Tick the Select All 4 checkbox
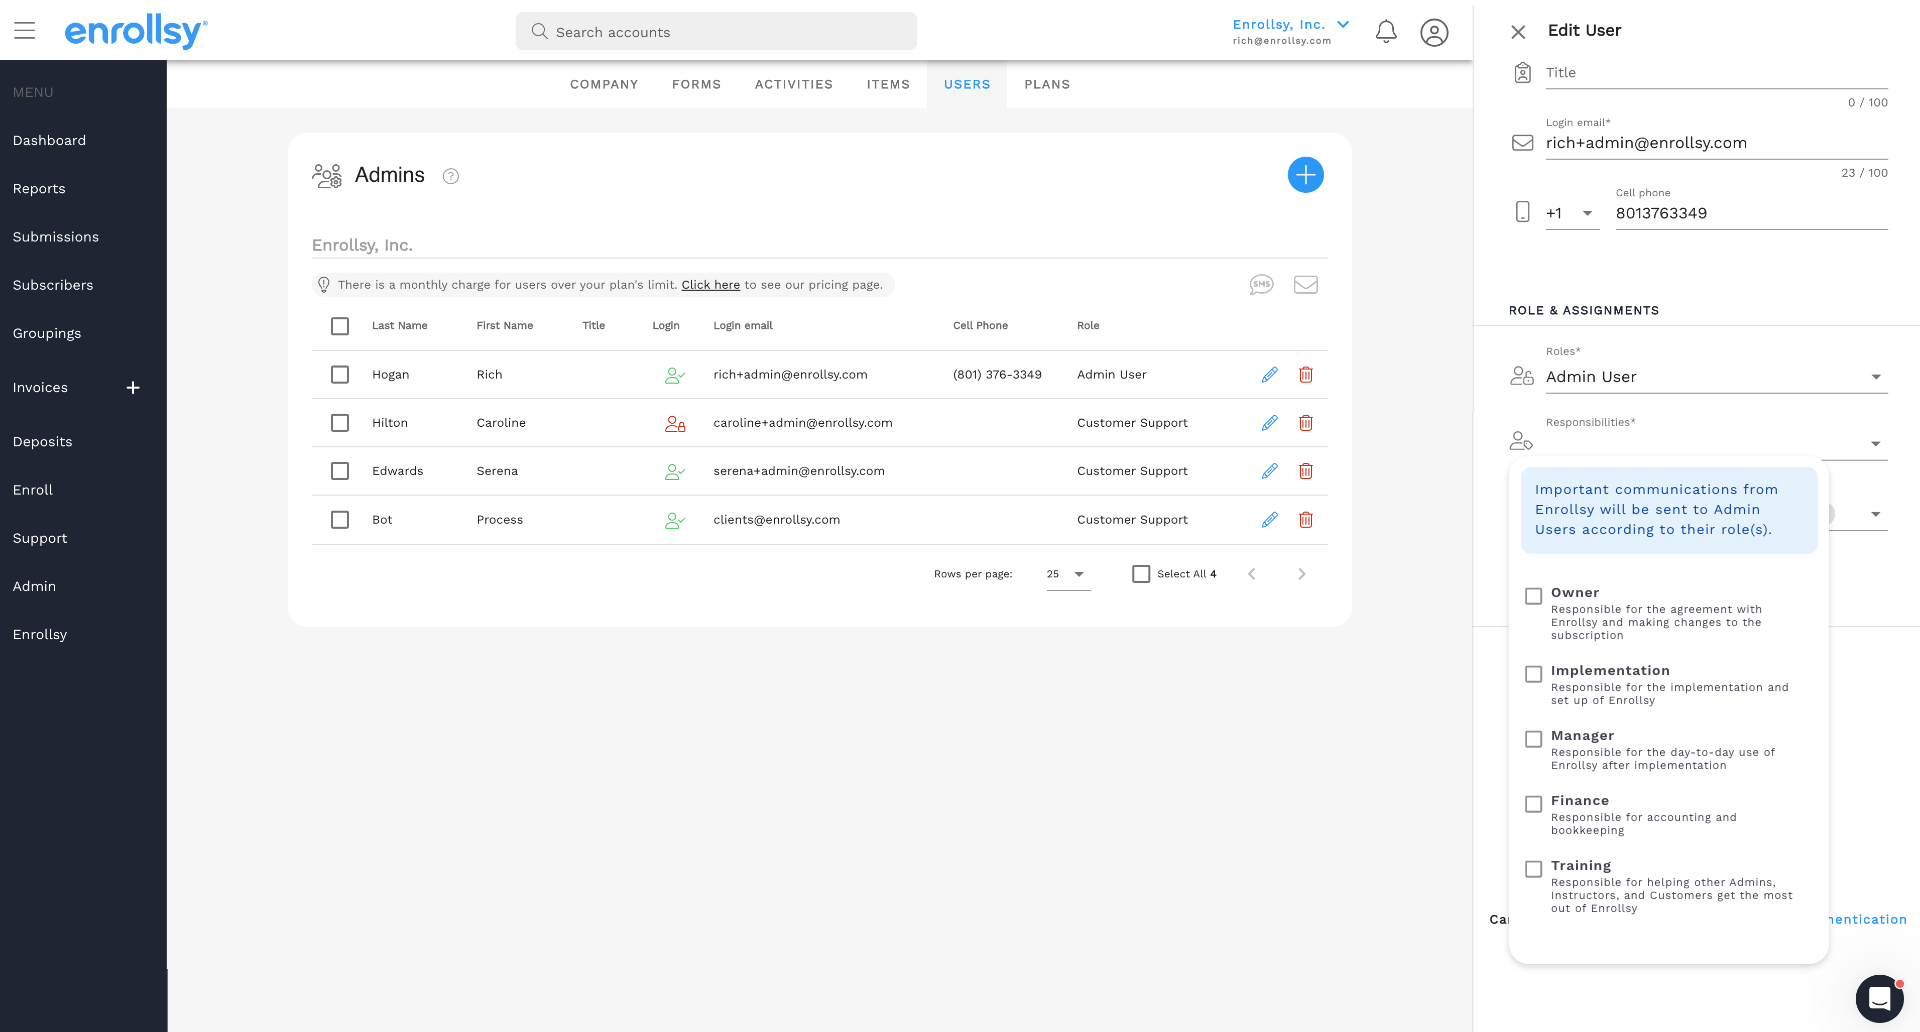Viewport: 1920px width, 1032px height. click(x=1141, y=574)
